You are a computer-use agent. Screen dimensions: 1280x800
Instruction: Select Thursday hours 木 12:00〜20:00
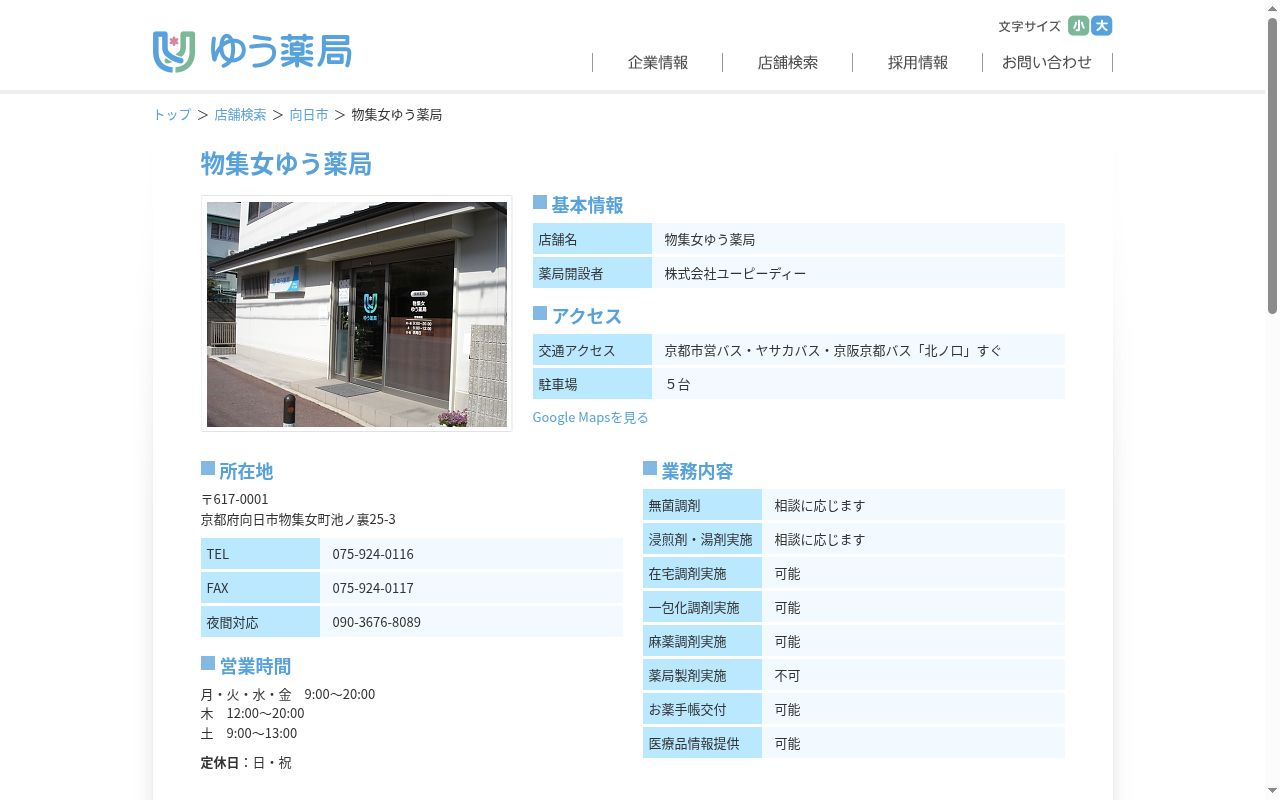pyautogui.click(x=252, y=713)
